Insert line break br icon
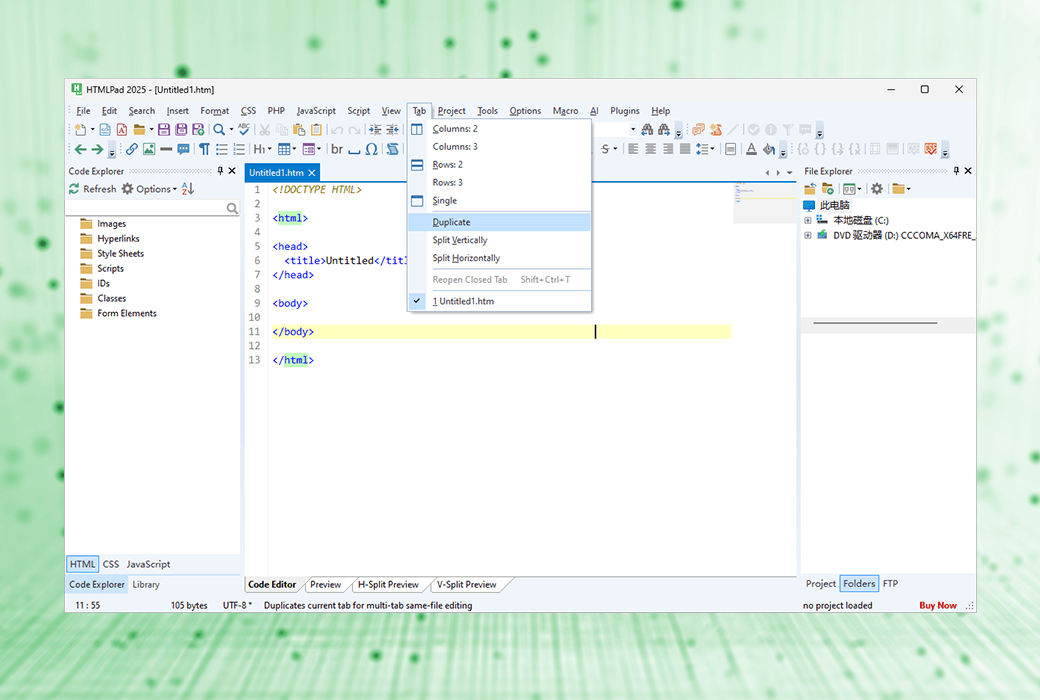 [x=337, y=149]
